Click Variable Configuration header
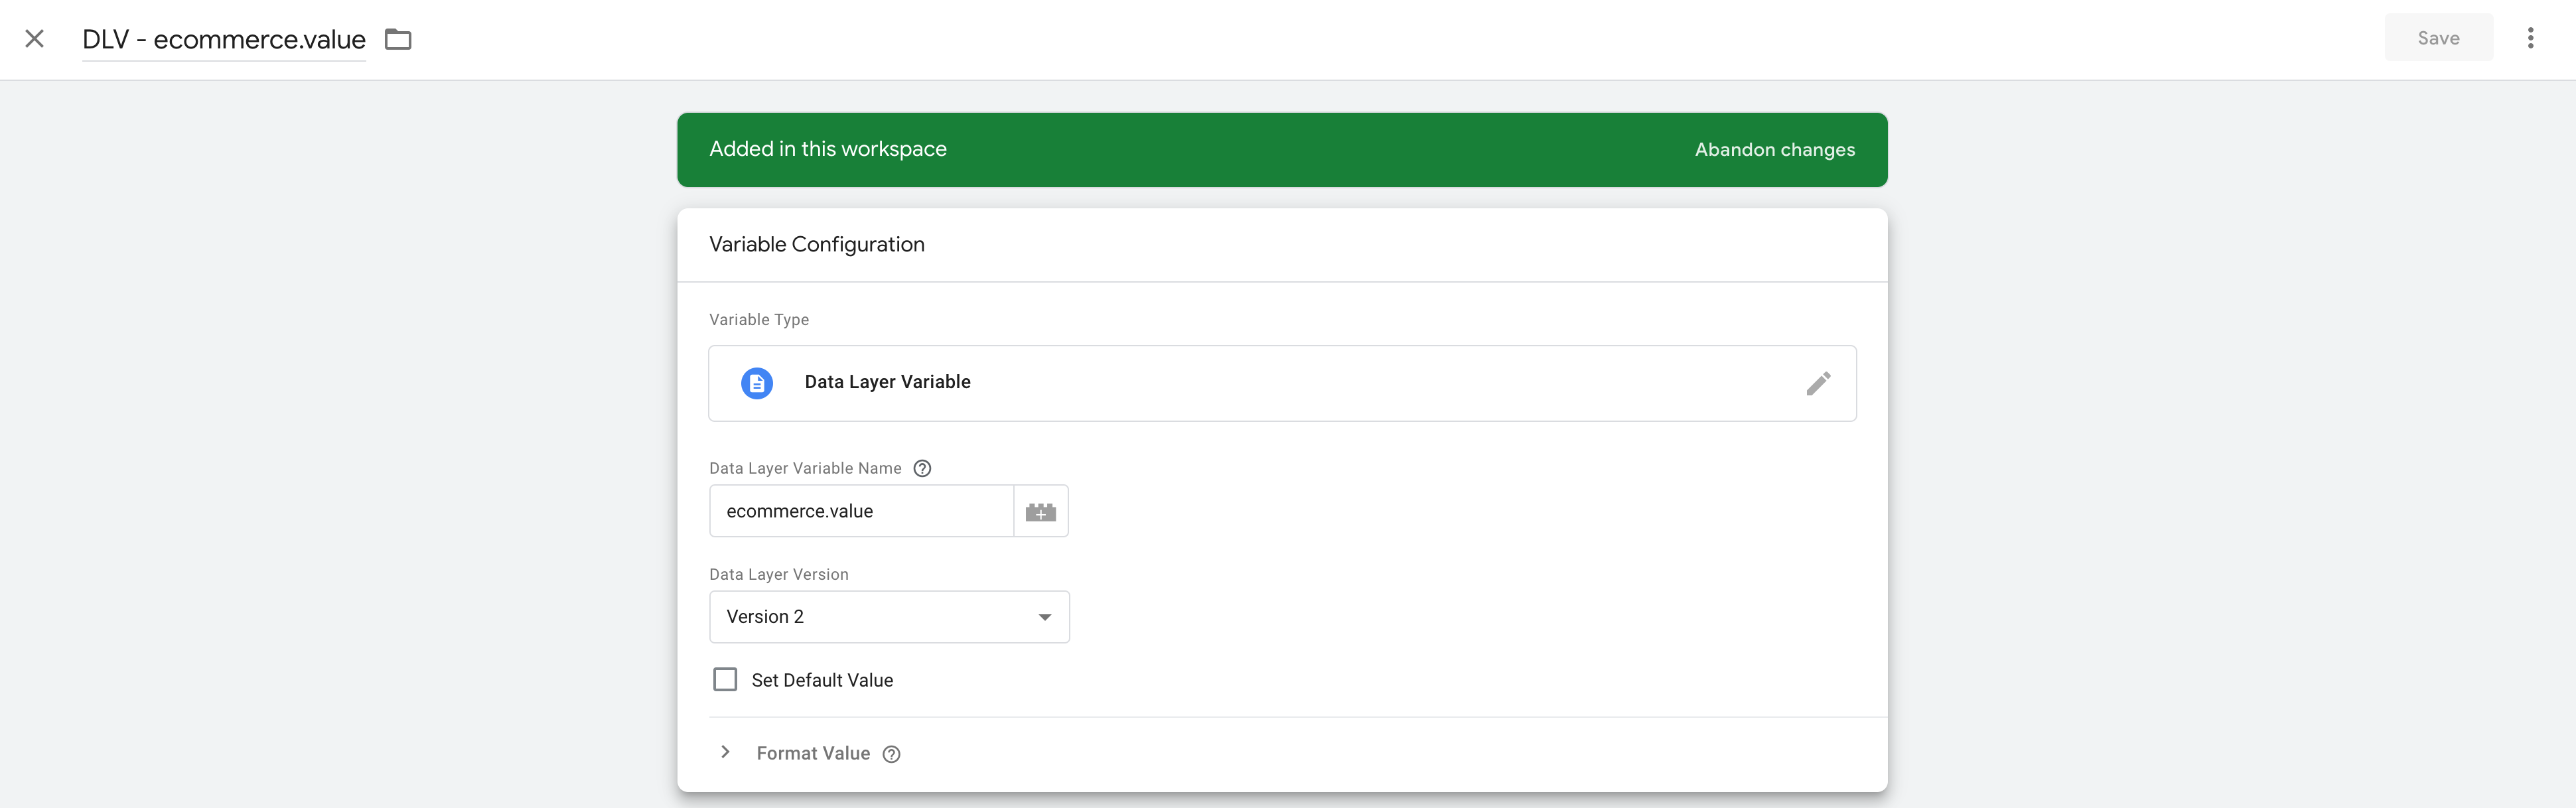Image resolution: width=2576 pixels, height=808 pixels. coord(817,244)
